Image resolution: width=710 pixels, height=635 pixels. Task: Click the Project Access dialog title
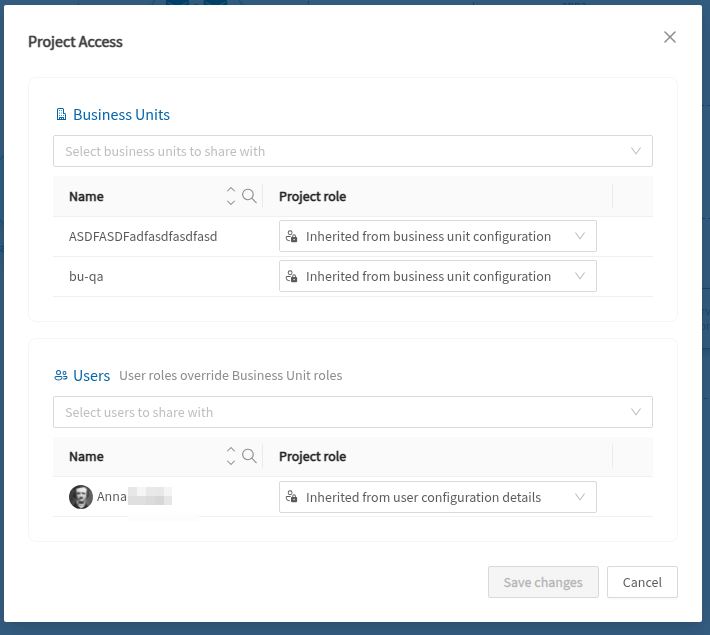tap(75, 42)
